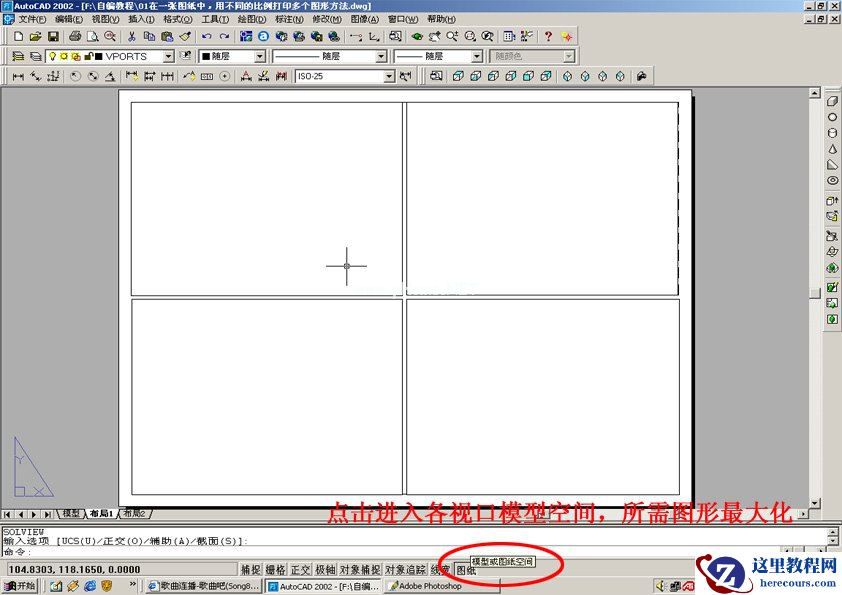The image size is (842, 595).
Task: Open the 标注(N) menu
Action: (289, 19)
